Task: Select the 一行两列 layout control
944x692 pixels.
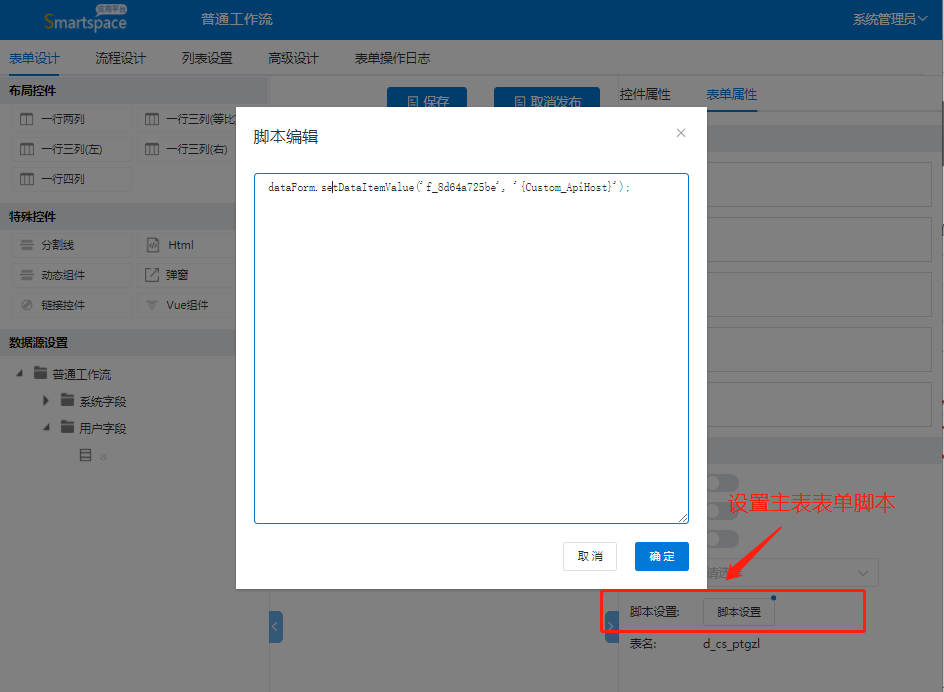Action: (x=62, y=119)
